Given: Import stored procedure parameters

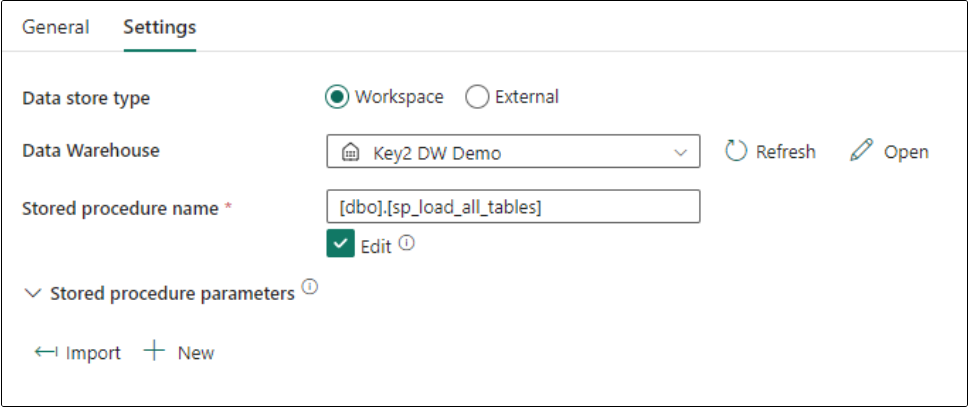Looking at the screenshot, I should 78,352.
